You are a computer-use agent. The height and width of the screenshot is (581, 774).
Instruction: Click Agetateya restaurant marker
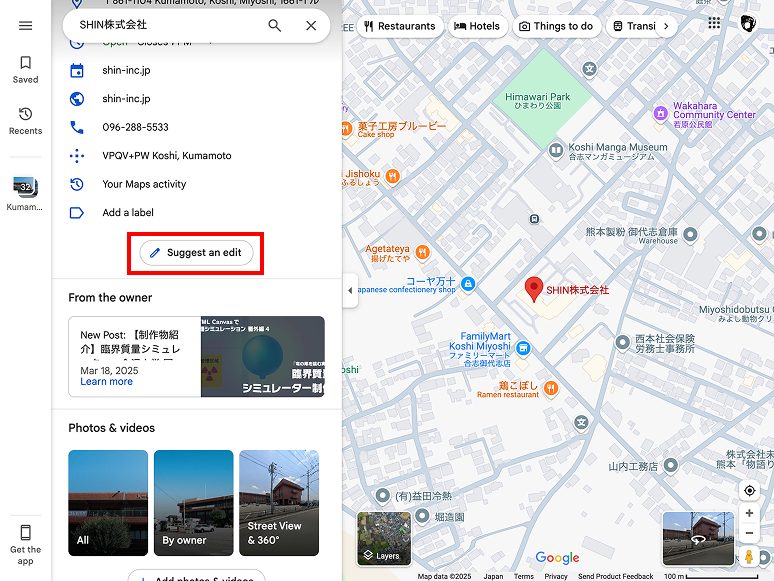pos(422,253)
